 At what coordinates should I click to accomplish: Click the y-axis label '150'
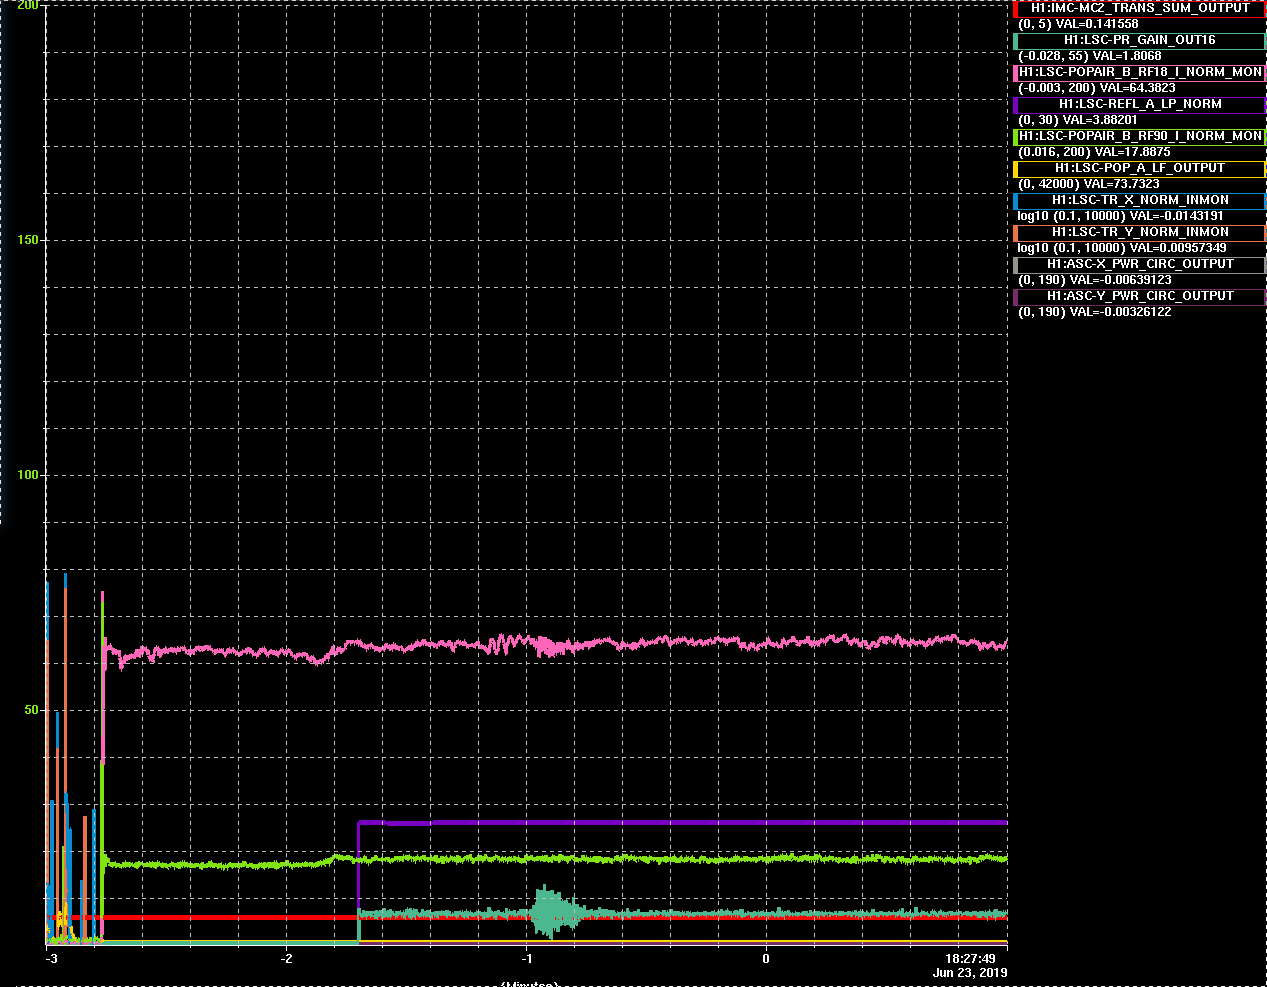pyautogui.click(x=28, y=240)
